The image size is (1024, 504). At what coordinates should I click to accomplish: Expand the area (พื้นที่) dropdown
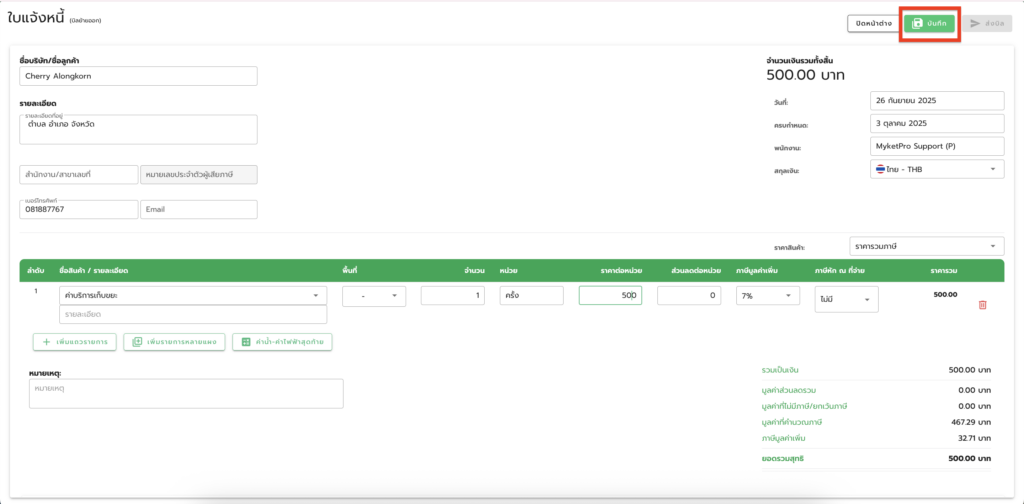[374, 296]
